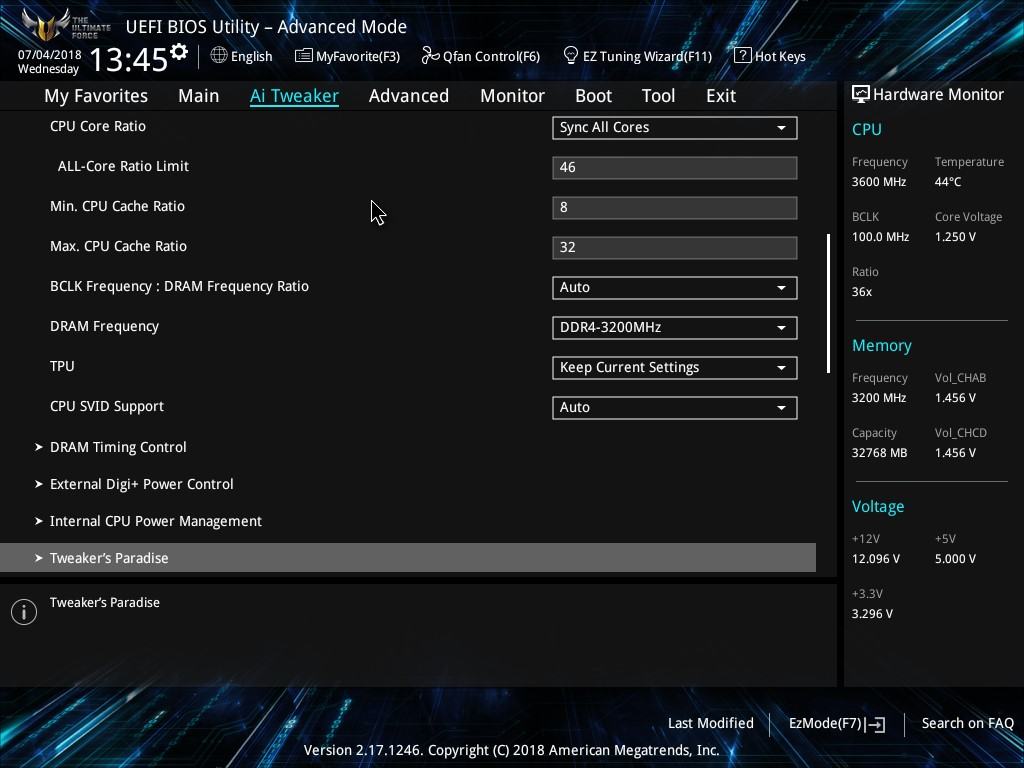Open the Tool tab
Image resolution: width=1024 pixels, height=768 pixels.
[x=658, y=96]
